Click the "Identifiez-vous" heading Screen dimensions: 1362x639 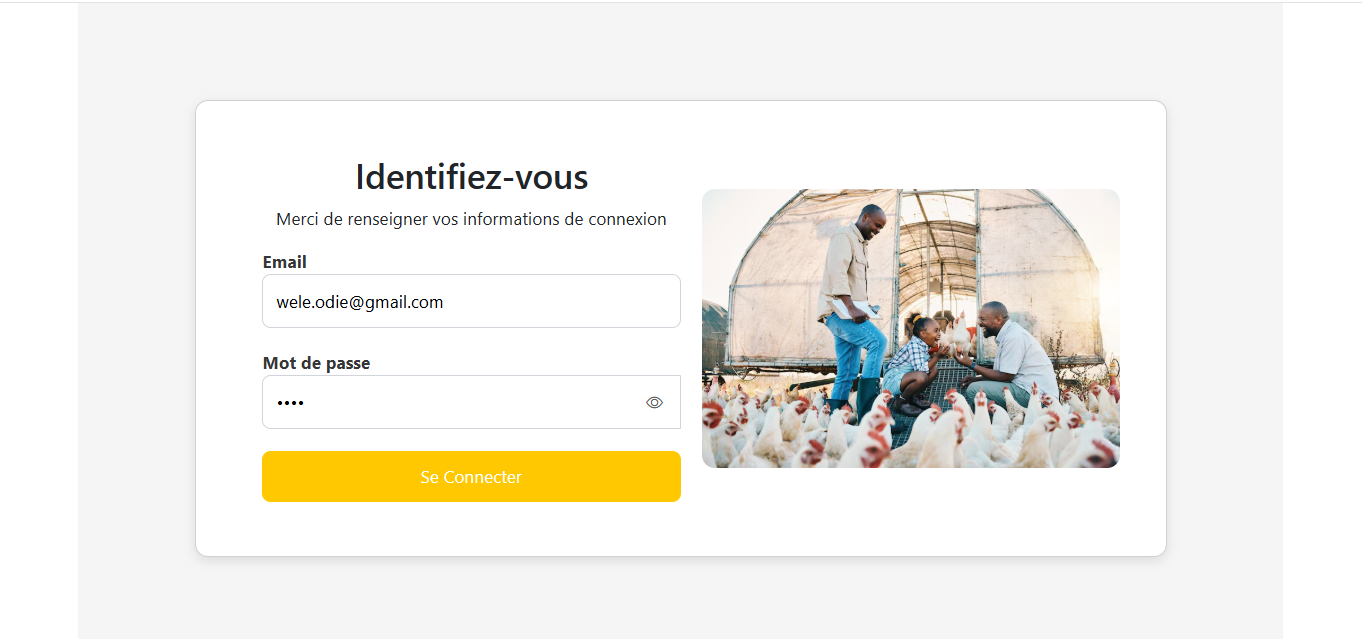tap(471, 177)
